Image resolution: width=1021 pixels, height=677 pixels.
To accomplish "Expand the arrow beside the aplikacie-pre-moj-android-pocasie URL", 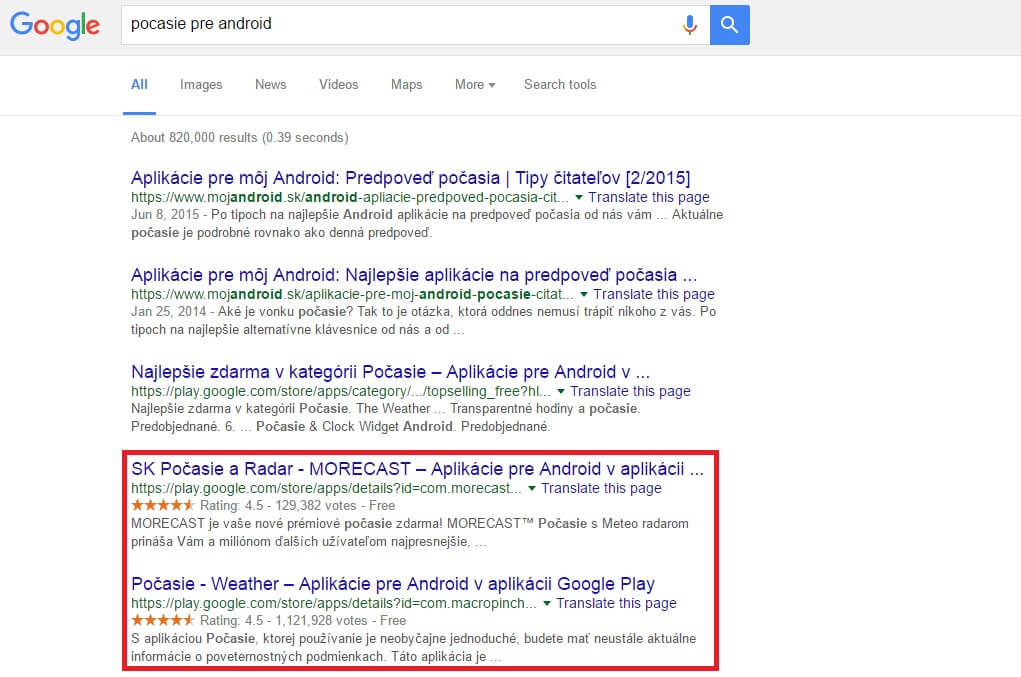I will tap(583, 294).
